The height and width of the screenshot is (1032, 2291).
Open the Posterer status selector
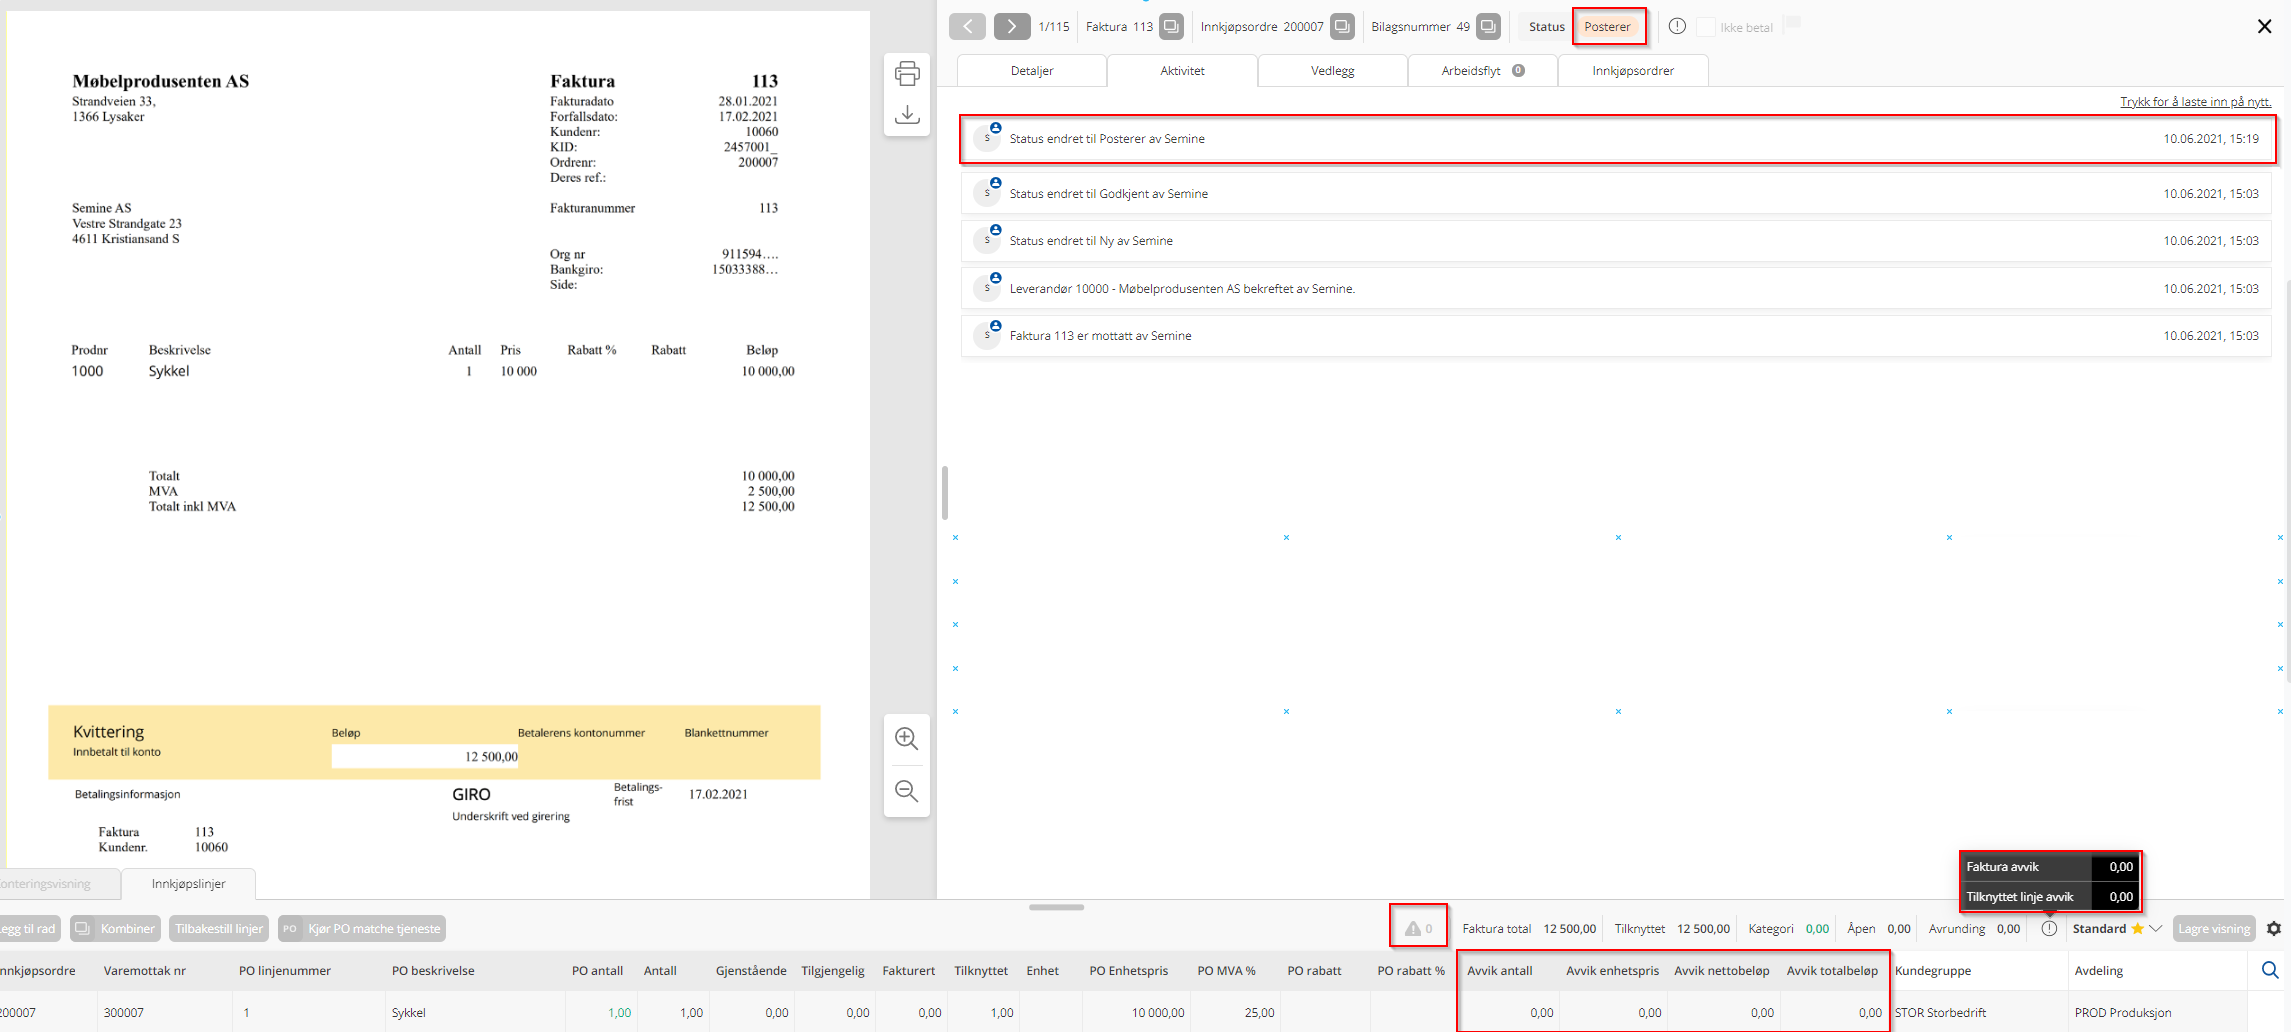tap(1607, 27)
